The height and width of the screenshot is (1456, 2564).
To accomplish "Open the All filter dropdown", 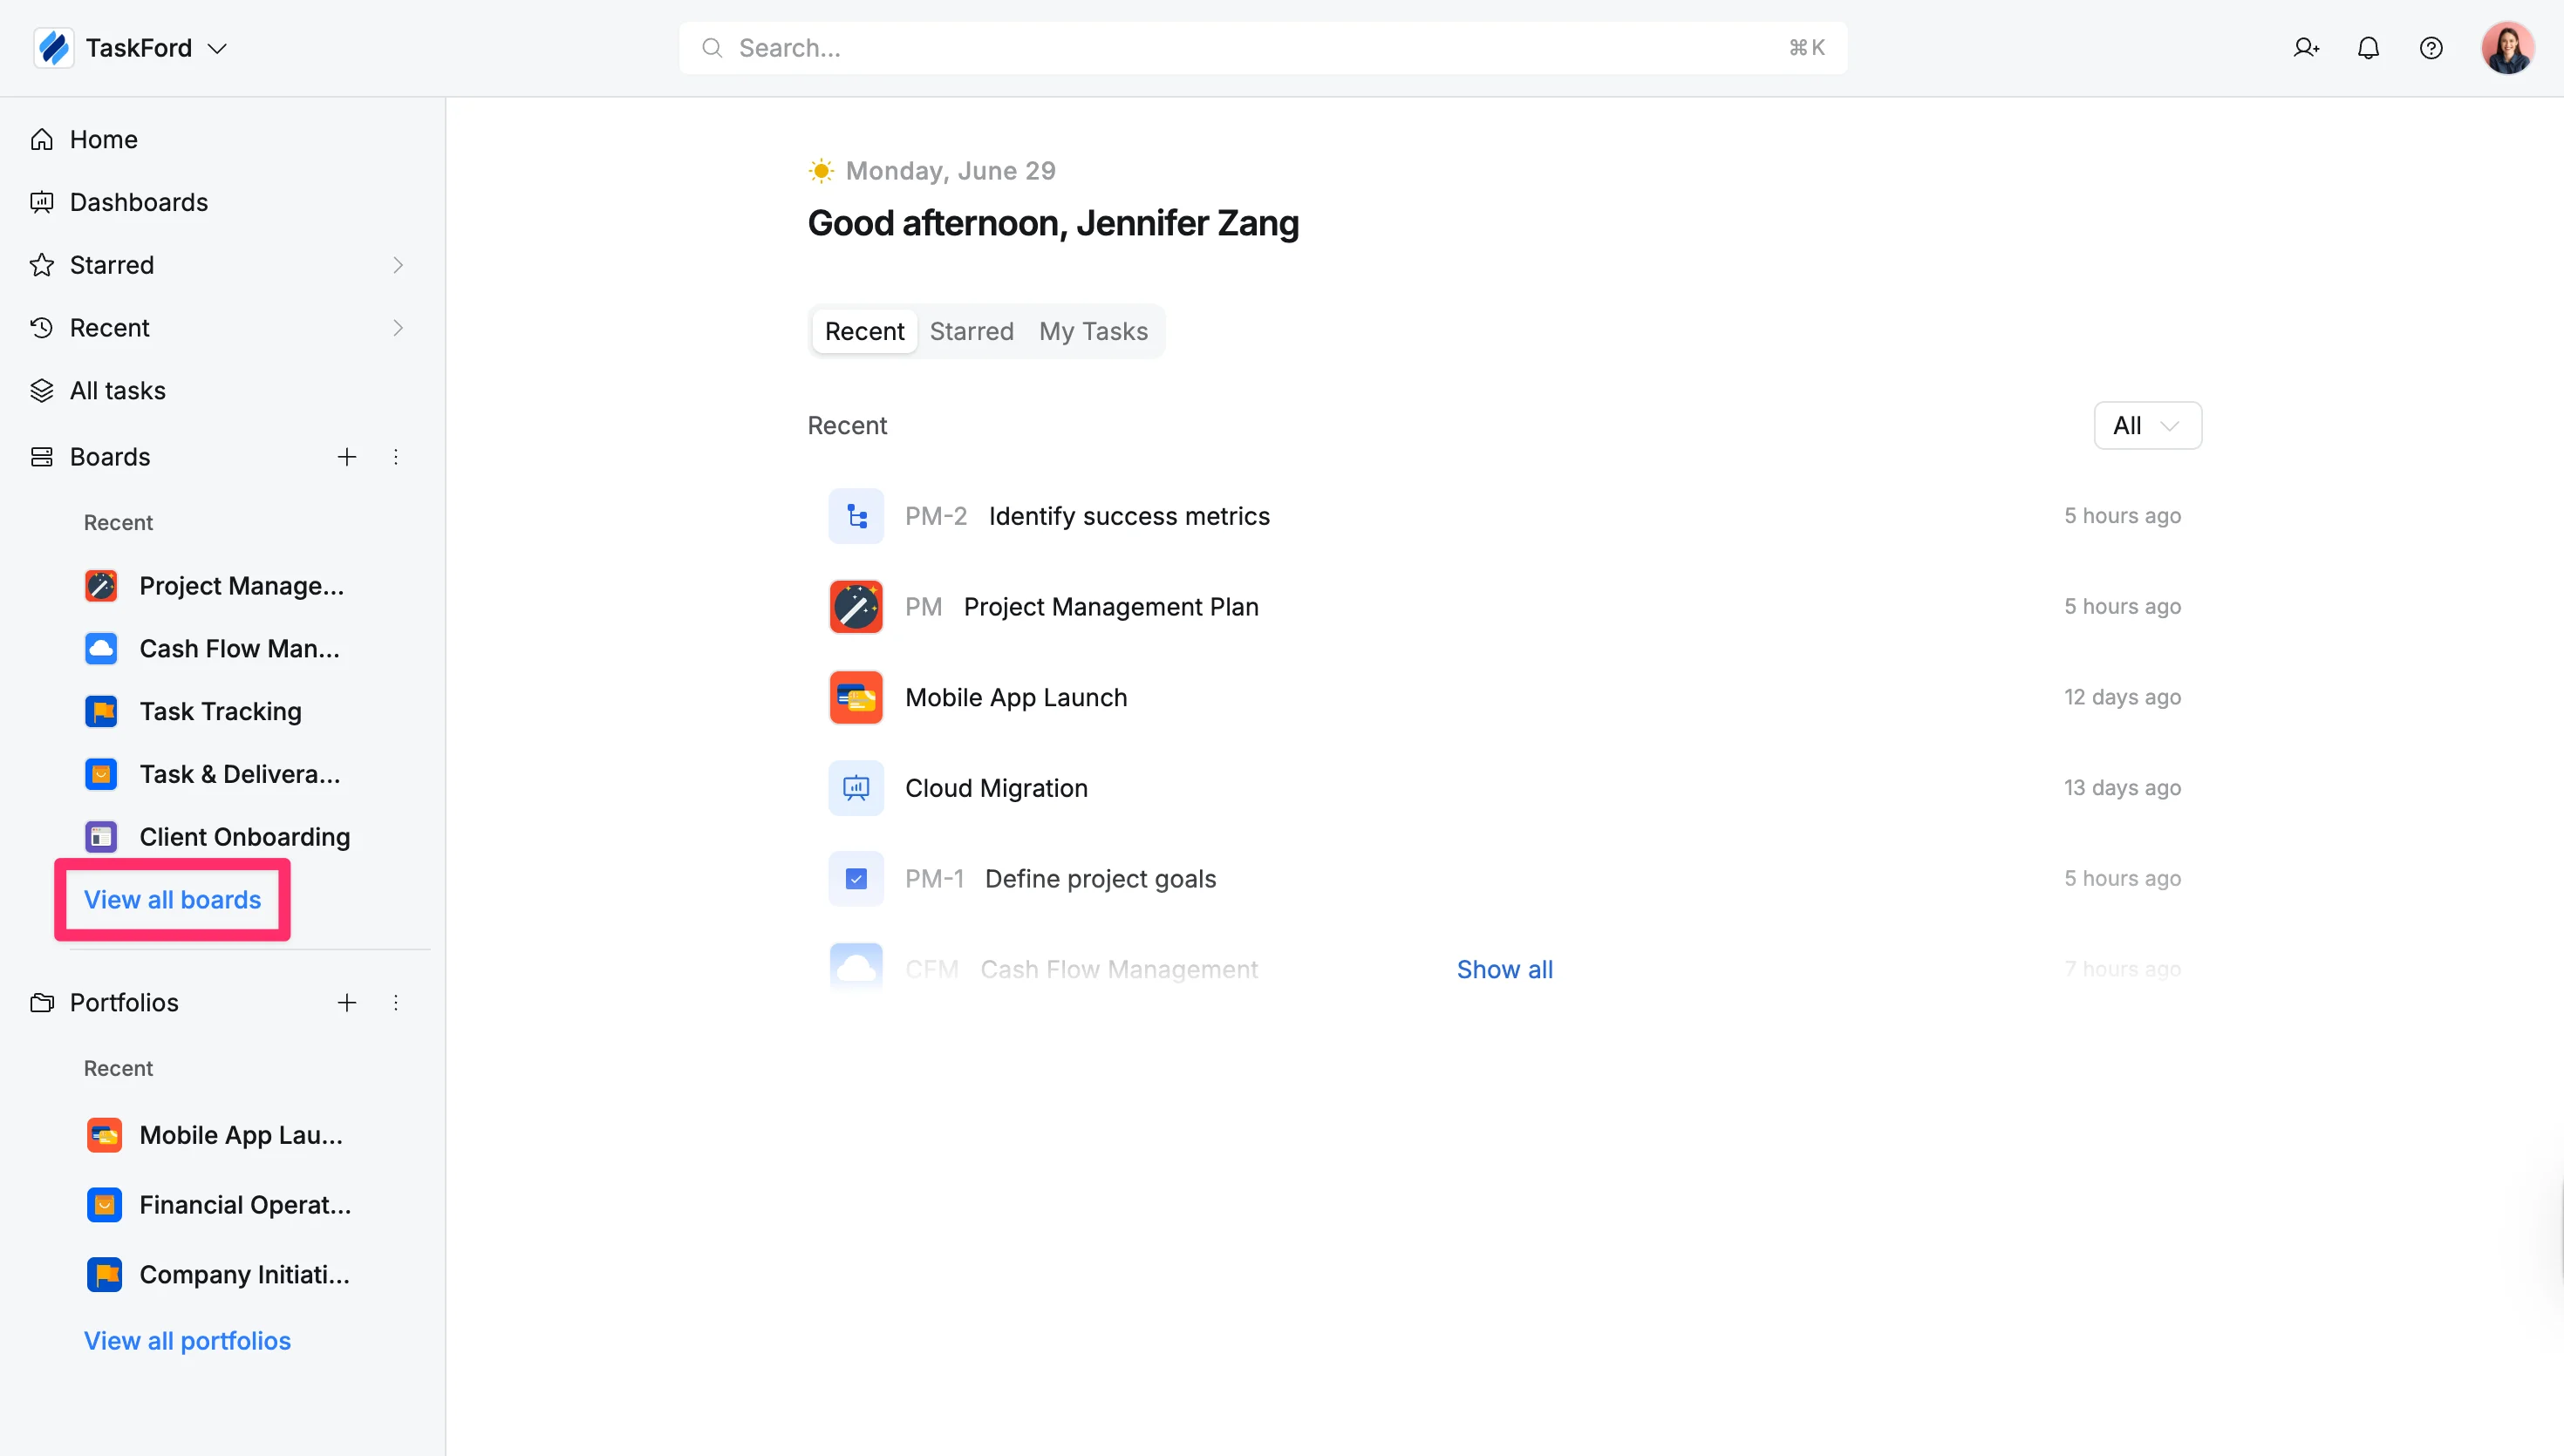I will coord(2148,426).
